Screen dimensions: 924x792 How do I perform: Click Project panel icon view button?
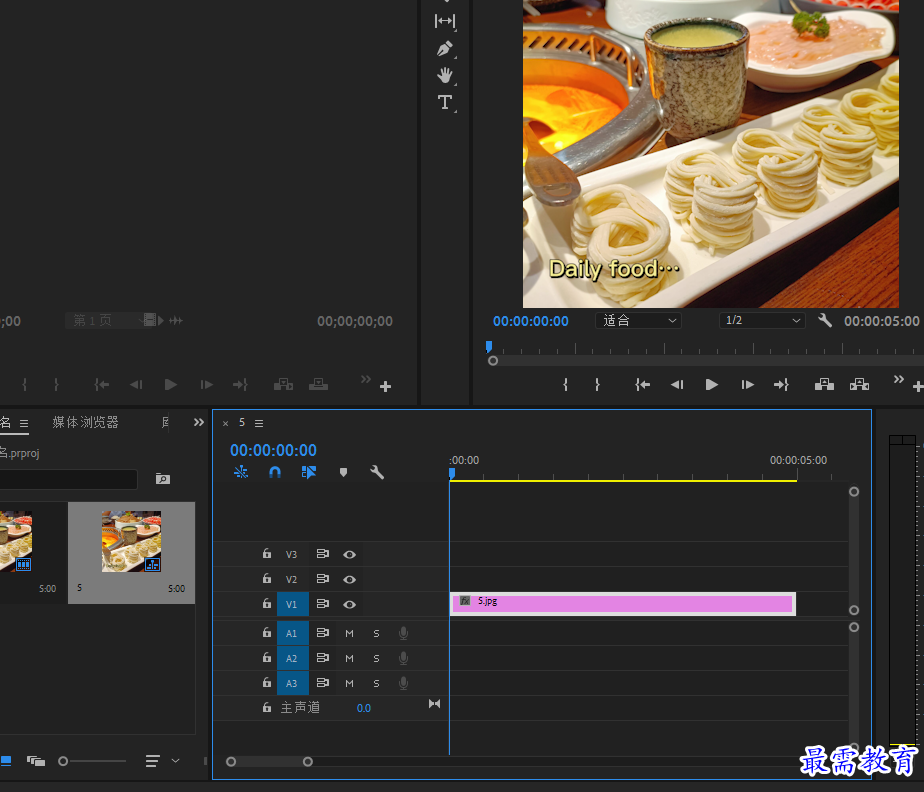[6, 761]
